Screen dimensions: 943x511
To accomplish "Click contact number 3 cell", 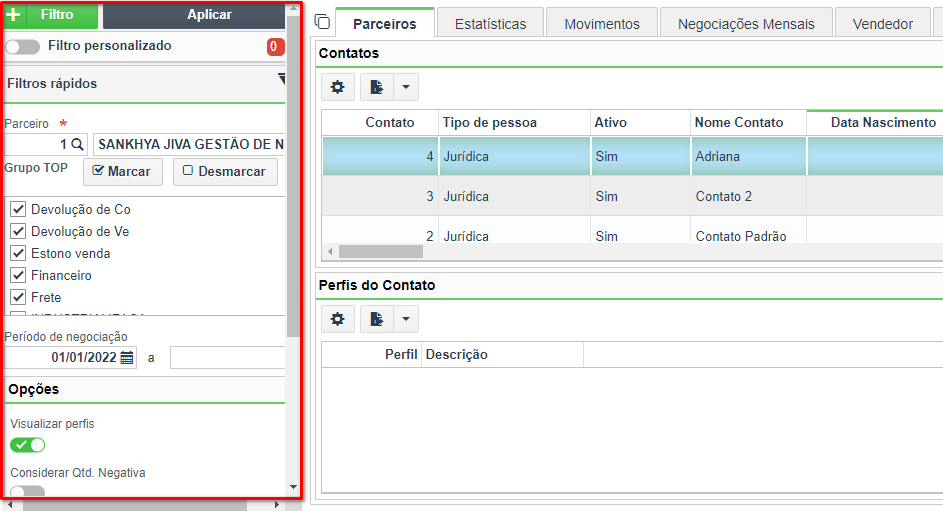I will click(380, 196).
